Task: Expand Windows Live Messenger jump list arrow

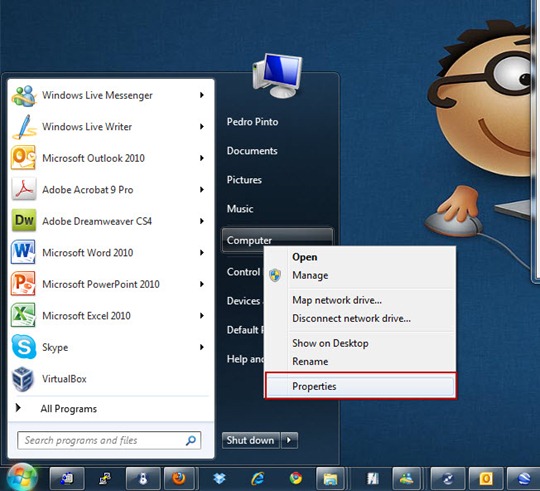Action: tap(202, 95)
